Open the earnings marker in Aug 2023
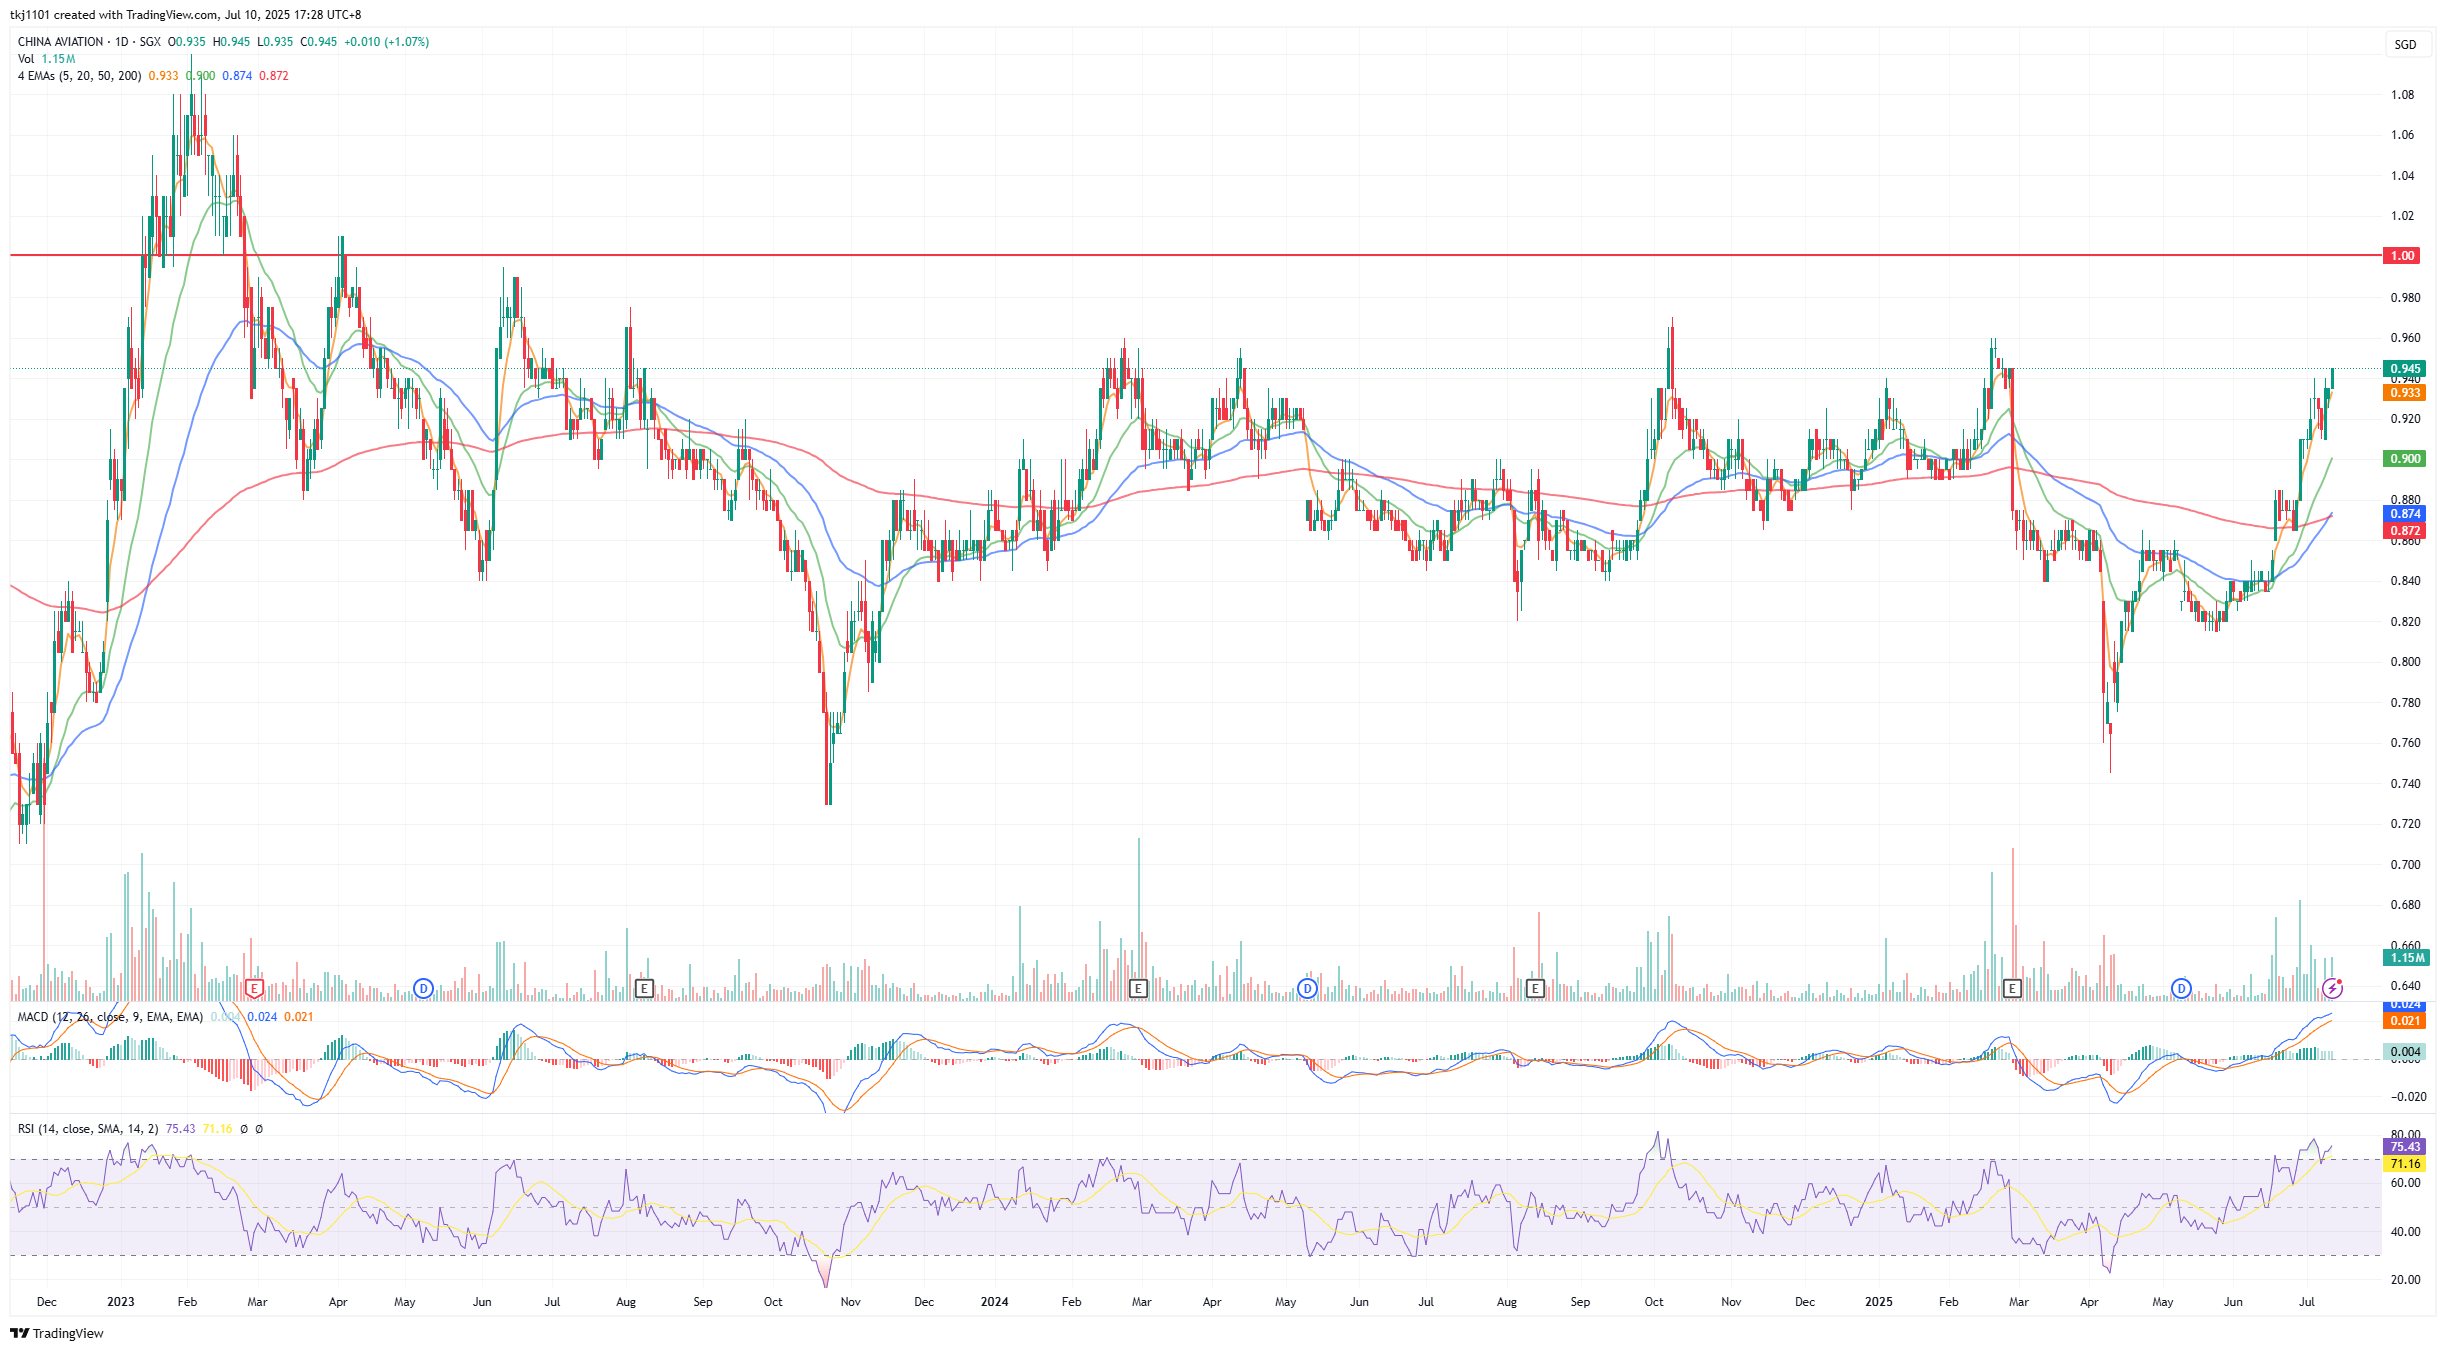The height and width of the screenshot is (1351, 2446). point(644,989)
